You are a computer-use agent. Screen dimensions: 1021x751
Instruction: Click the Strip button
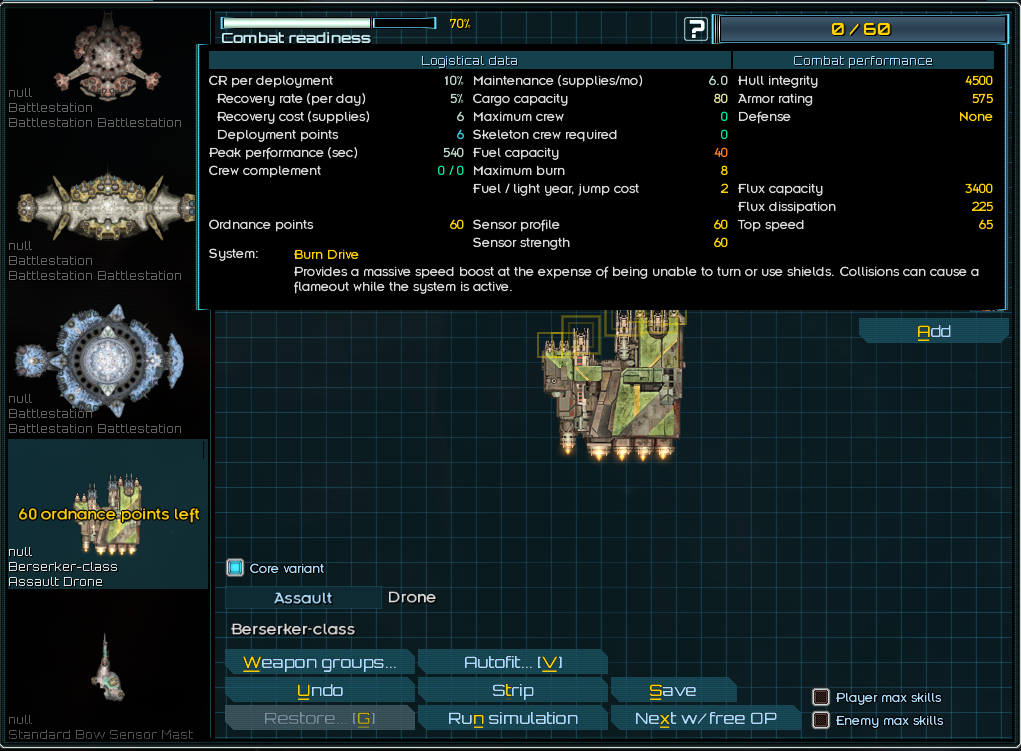[513, 690]
